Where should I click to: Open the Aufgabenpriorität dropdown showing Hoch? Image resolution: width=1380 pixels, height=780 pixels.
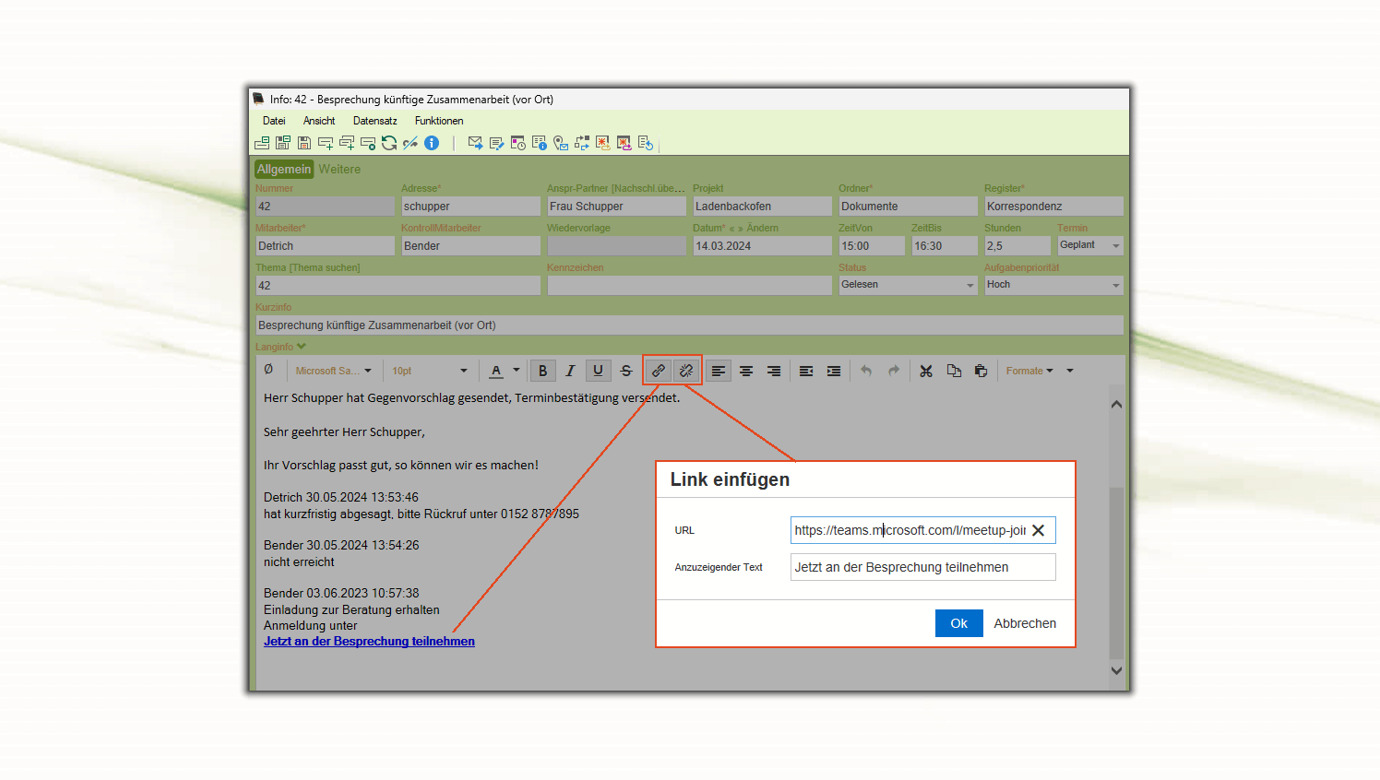pos(1053,285)
